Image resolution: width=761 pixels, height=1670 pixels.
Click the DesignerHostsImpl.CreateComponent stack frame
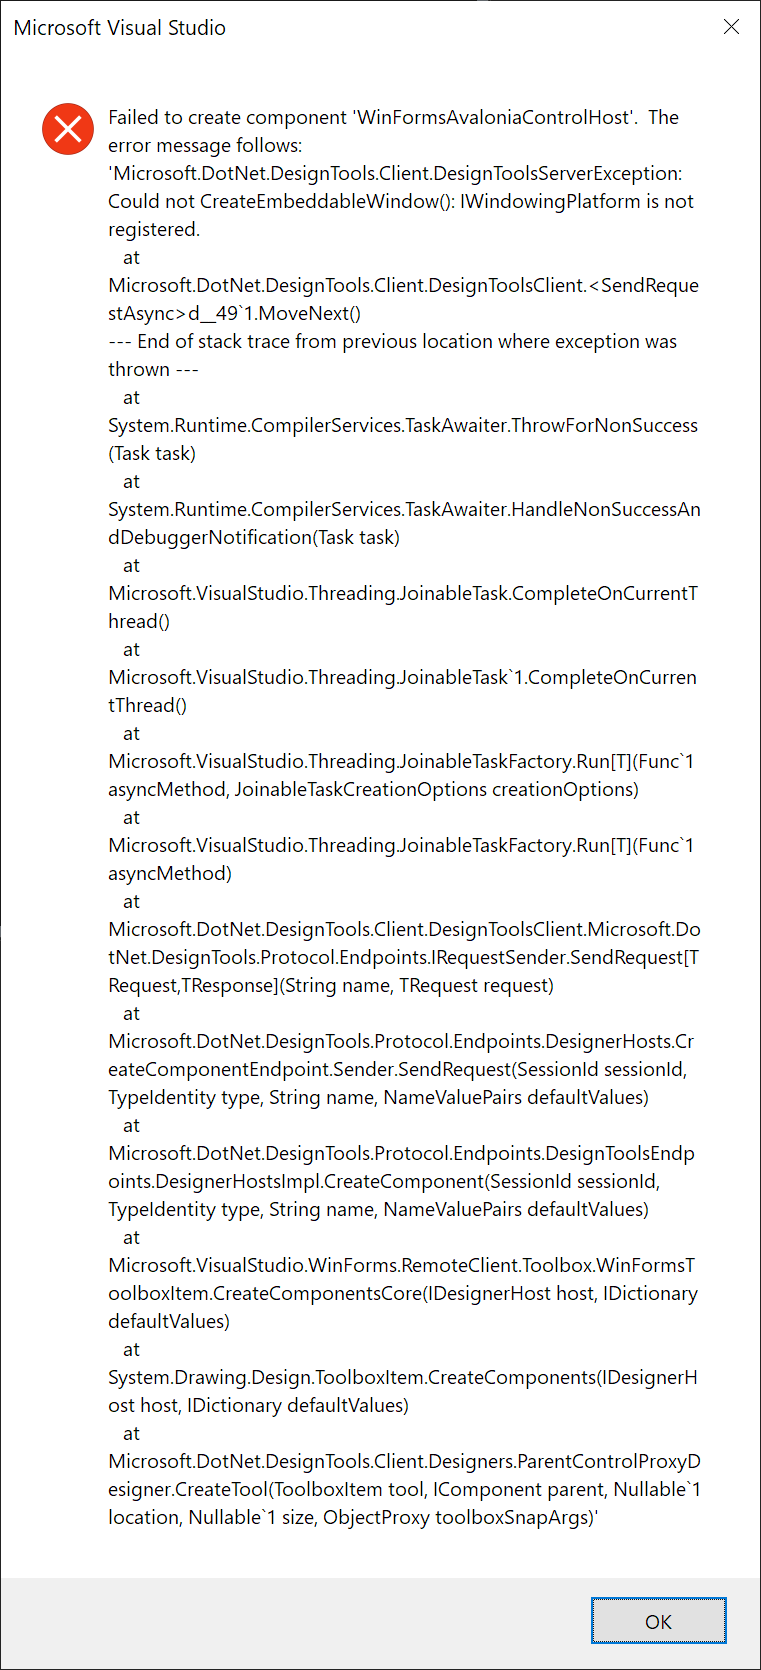[400, 1181]
